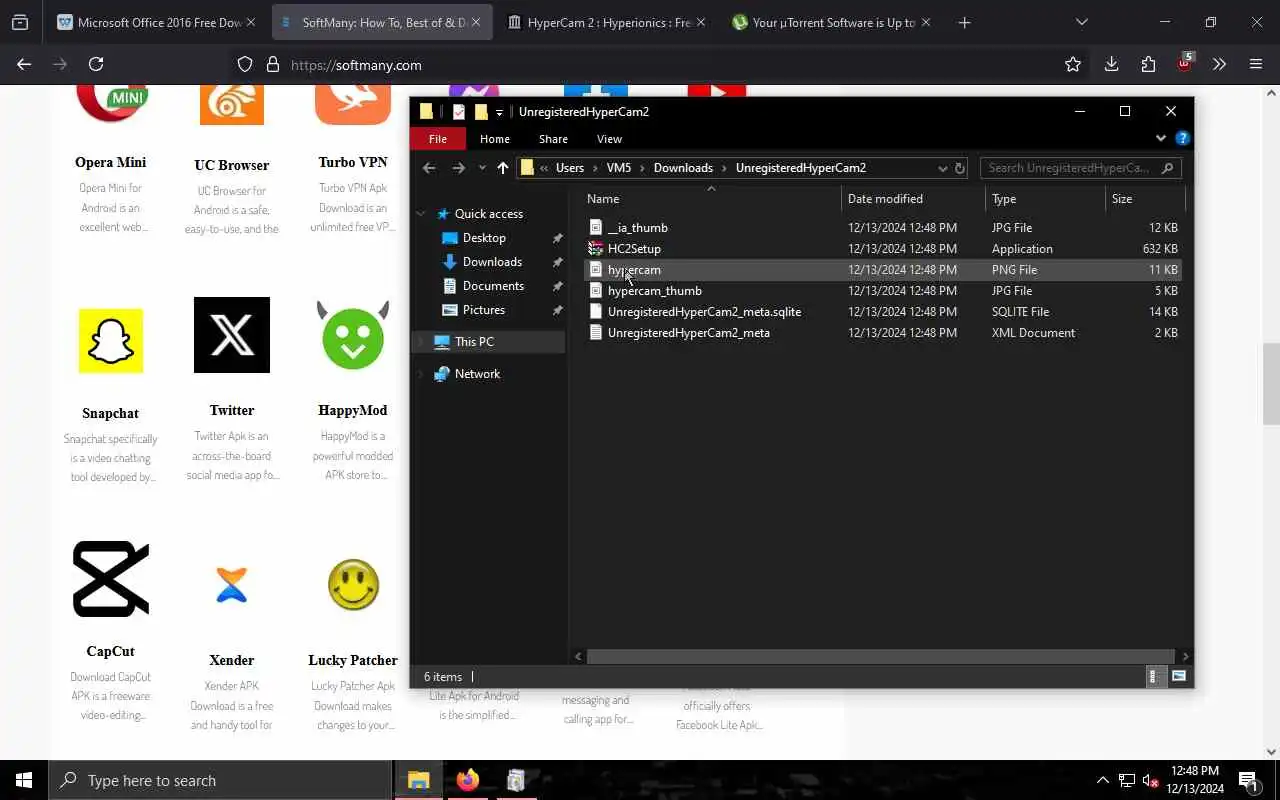Open Desktop in Quick access
1280x800 pixels.
point(484,238)
